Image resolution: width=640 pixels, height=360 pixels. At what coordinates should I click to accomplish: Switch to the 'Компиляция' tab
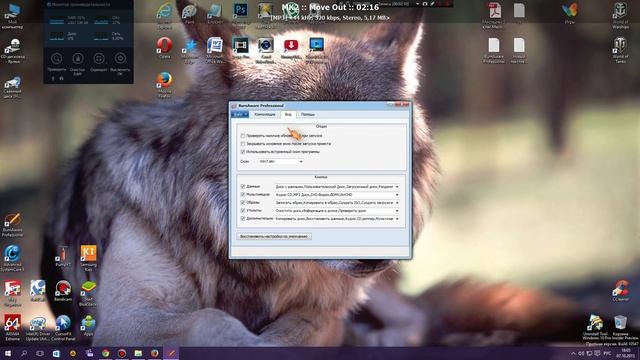265,115
